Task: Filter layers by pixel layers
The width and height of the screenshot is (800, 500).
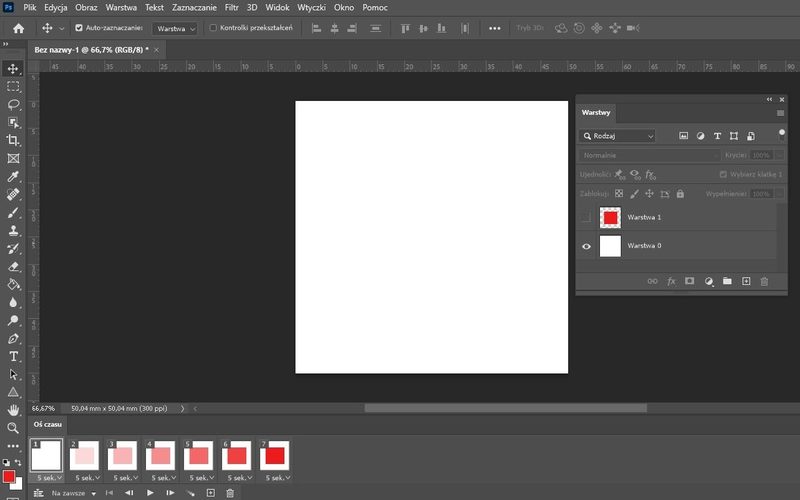Action: (684, 136)
